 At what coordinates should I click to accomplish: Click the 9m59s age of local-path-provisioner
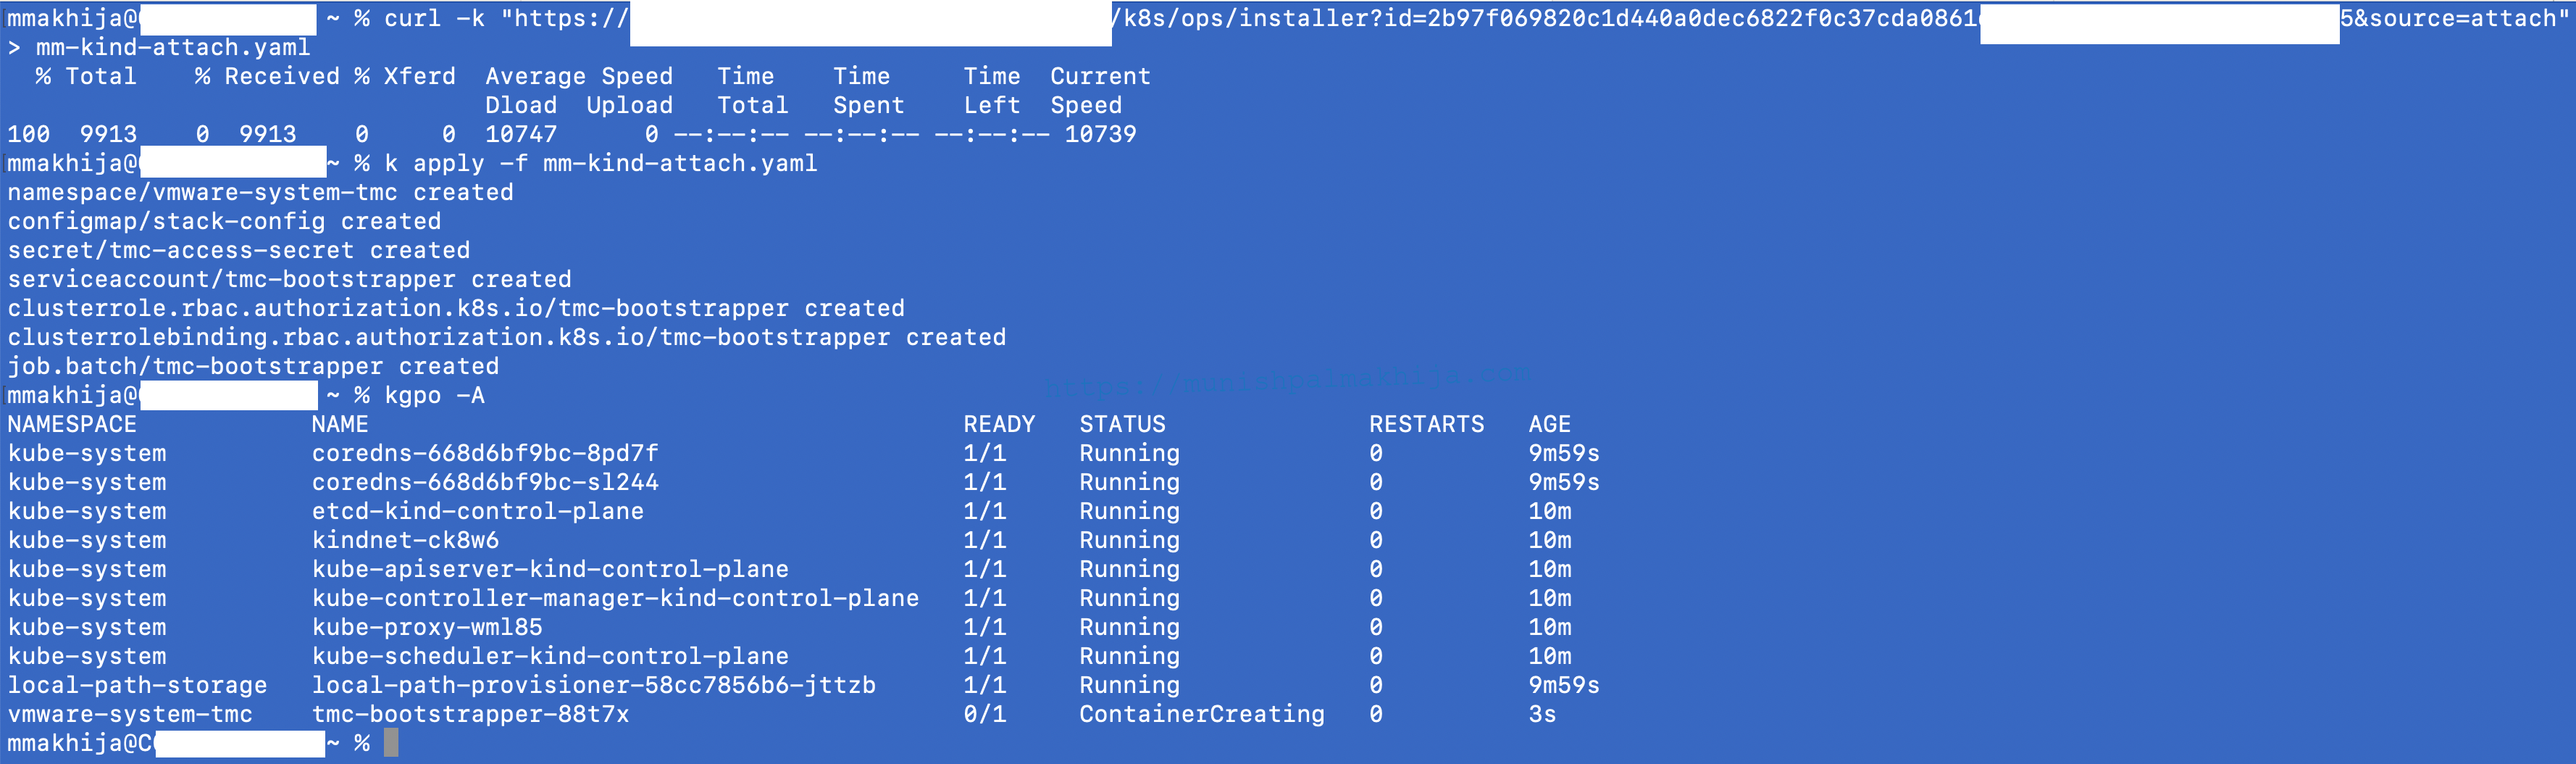click(1564, 686)
